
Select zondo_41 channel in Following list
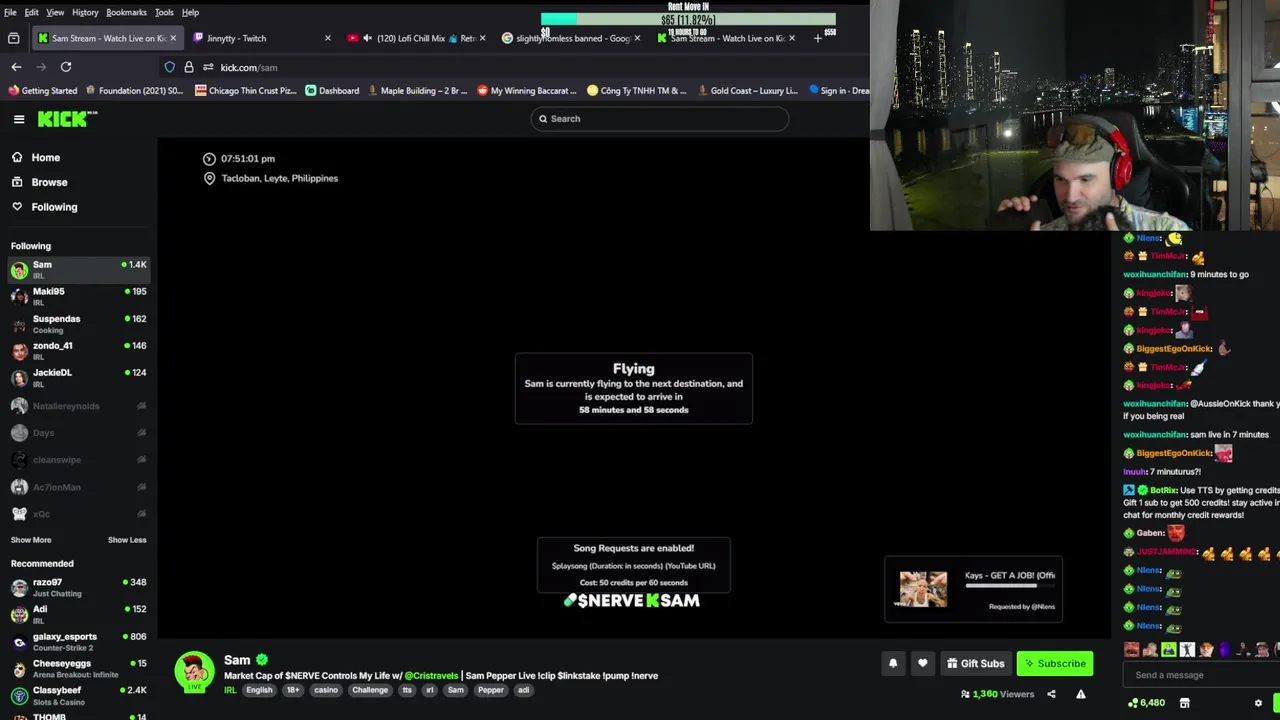(78, 351)
